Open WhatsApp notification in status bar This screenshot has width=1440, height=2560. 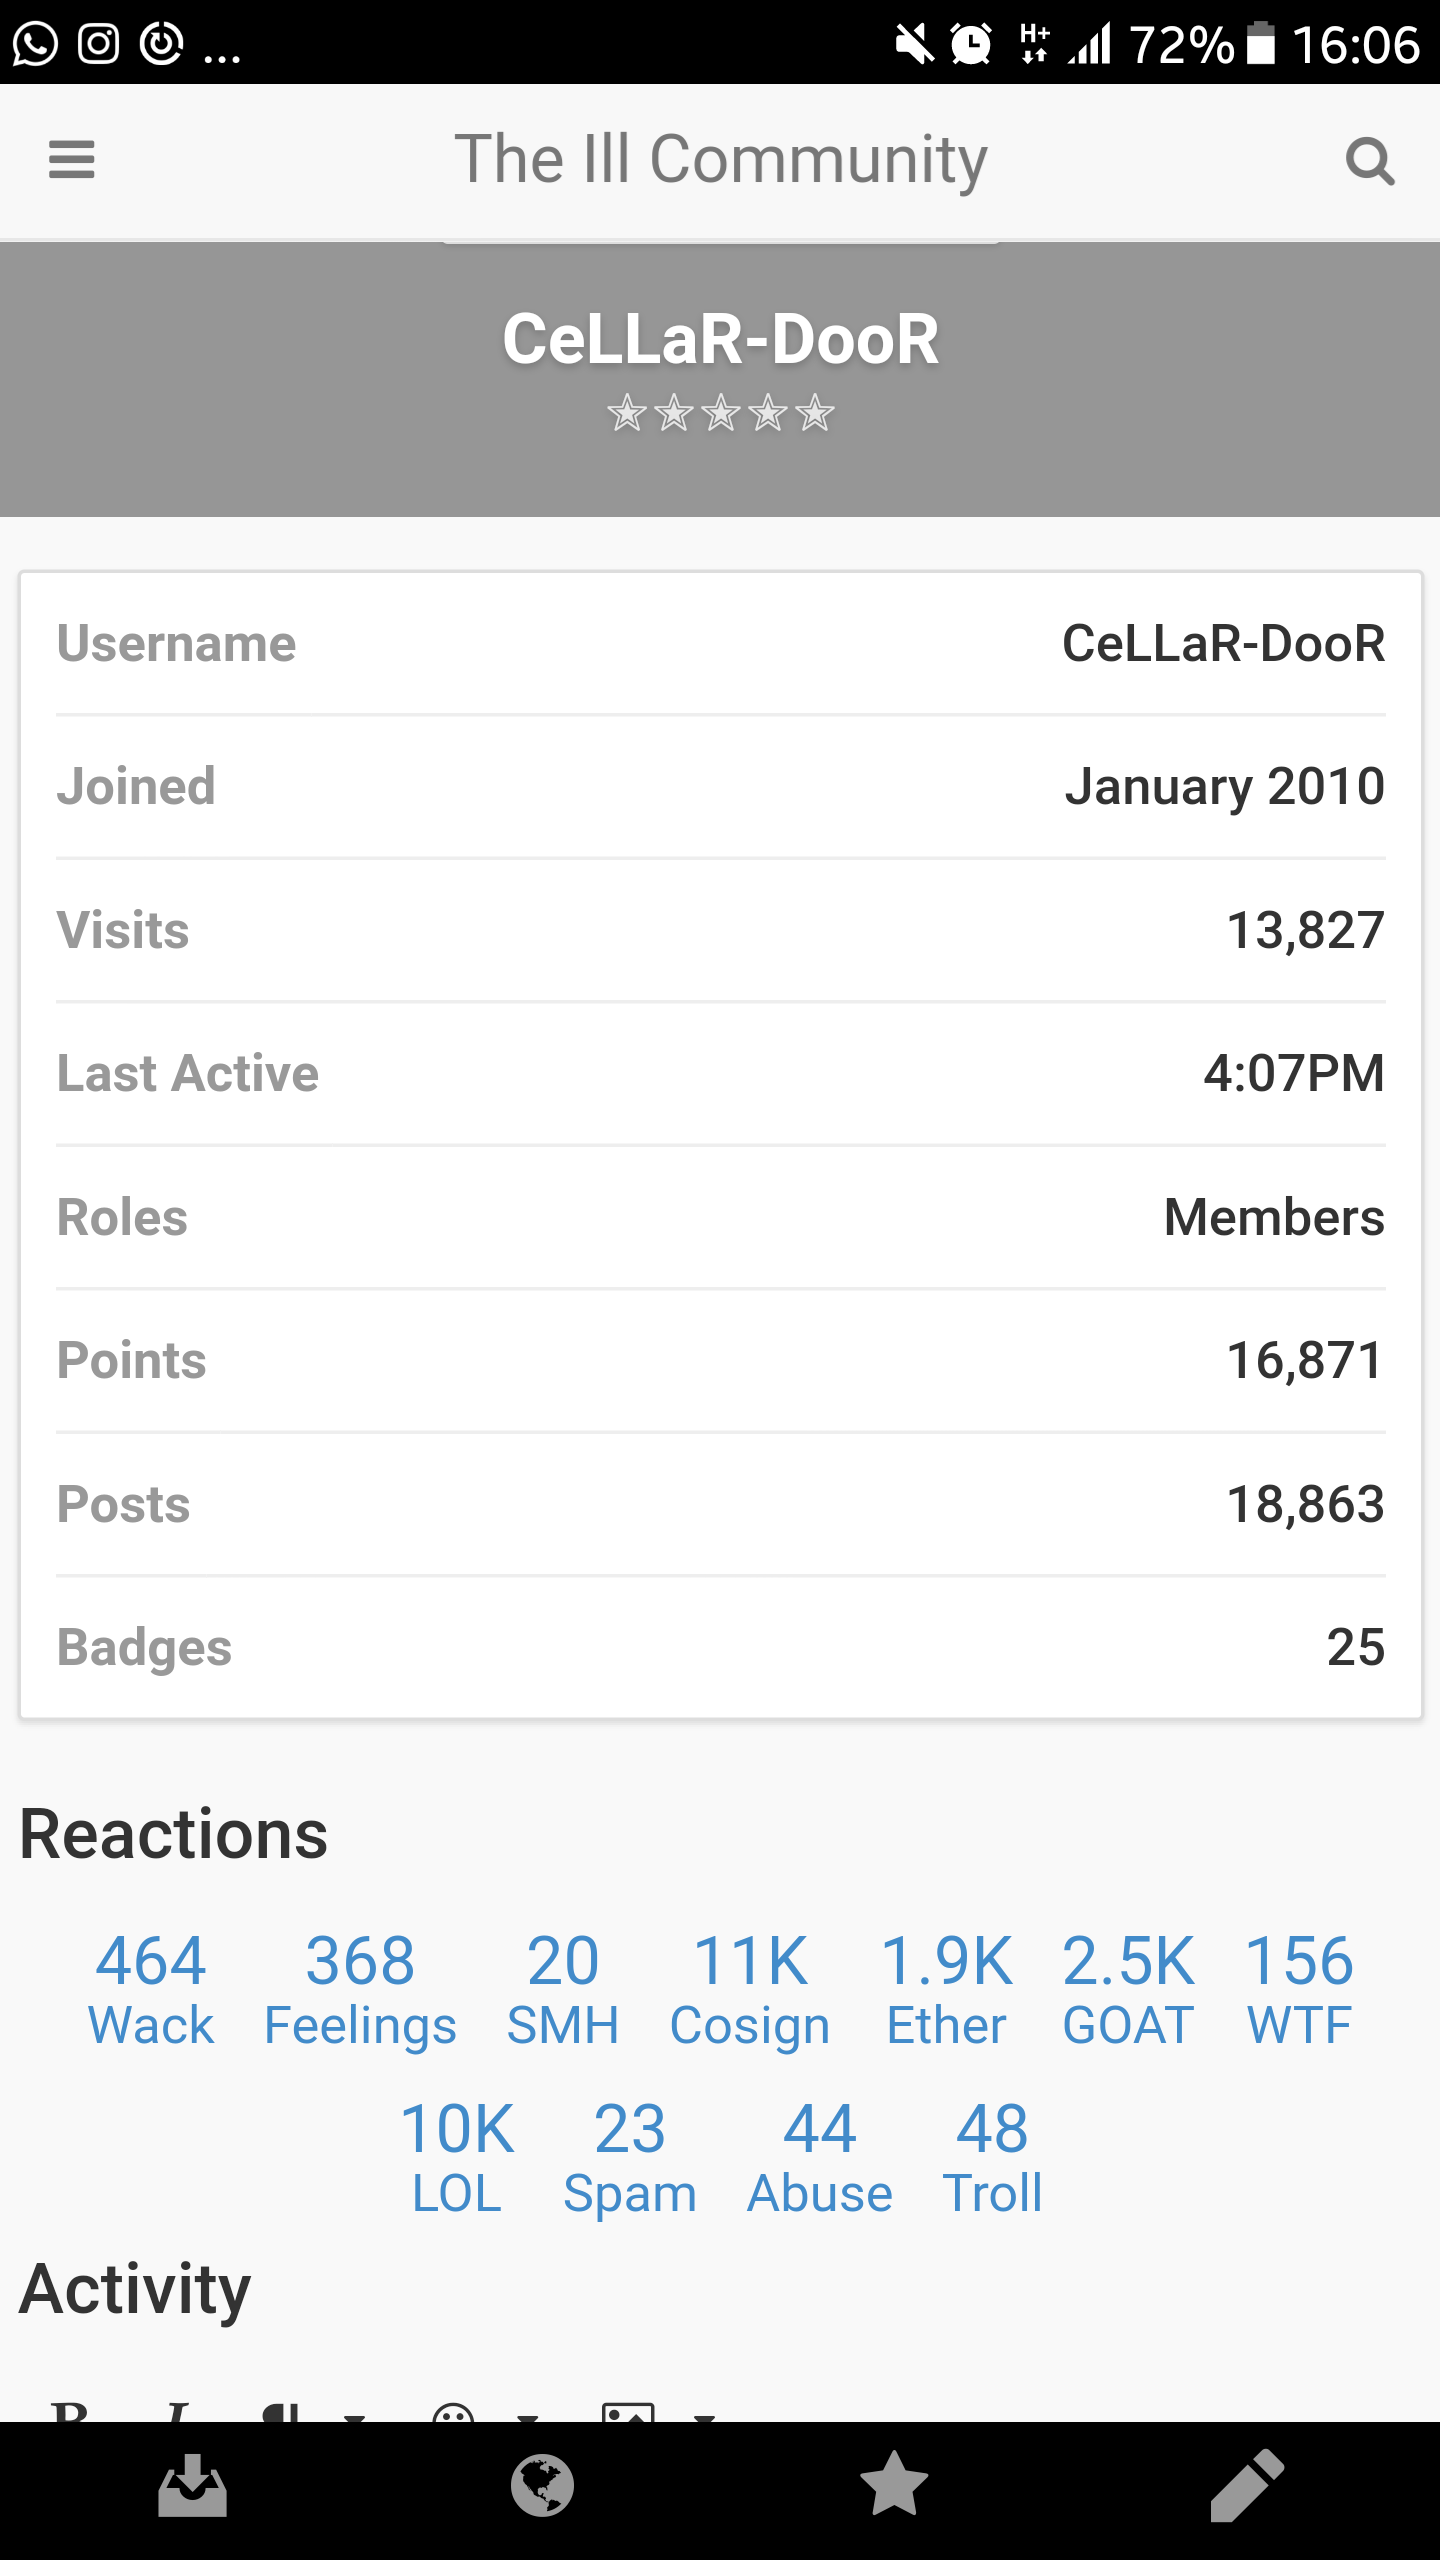tap(36, 44)
